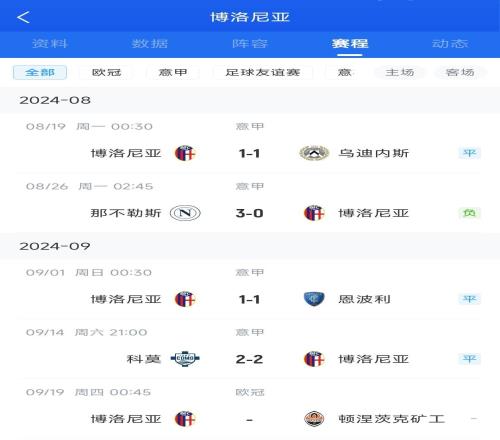The image size is (500, 440).
Task: Open the 3-0 match score details
Action: point(249,213)
